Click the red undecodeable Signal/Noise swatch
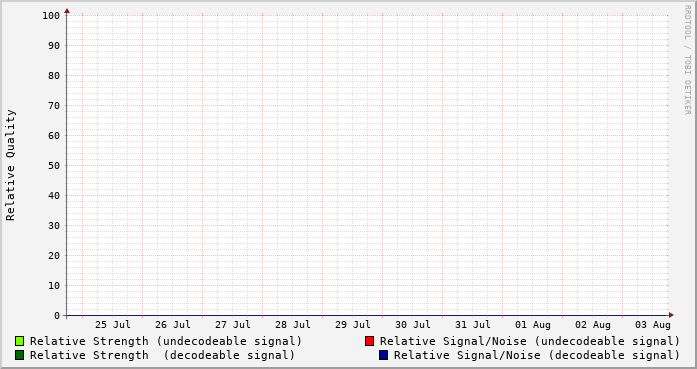The image size is (697, 369). point(369,341)
